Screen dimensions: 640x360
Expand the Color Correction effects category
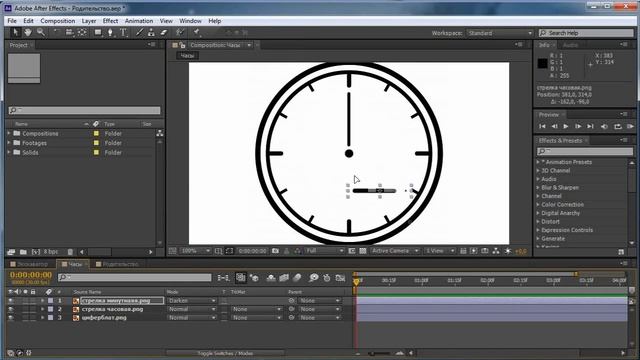tap(538, 204)
